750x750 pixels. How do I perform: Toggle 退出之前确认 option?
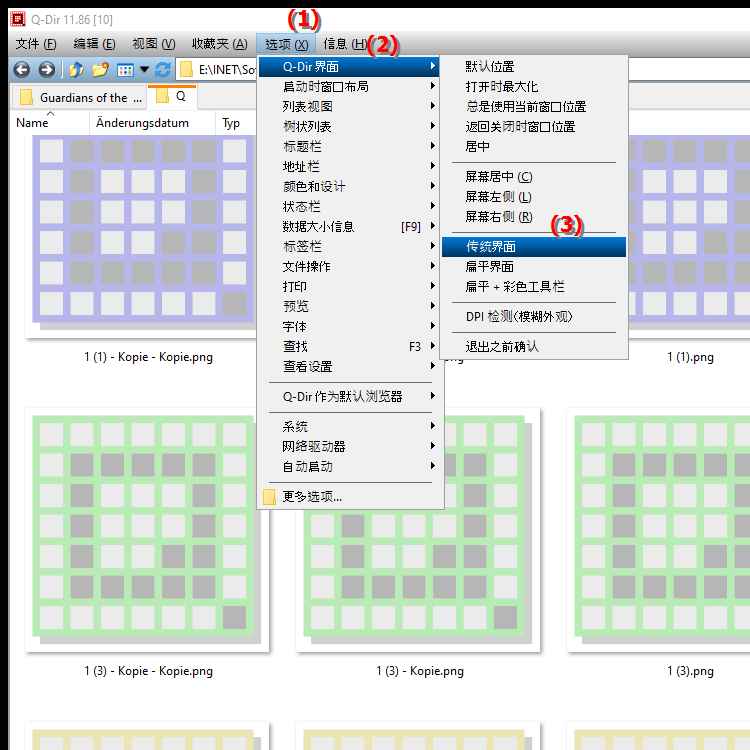tap(534, 346)
